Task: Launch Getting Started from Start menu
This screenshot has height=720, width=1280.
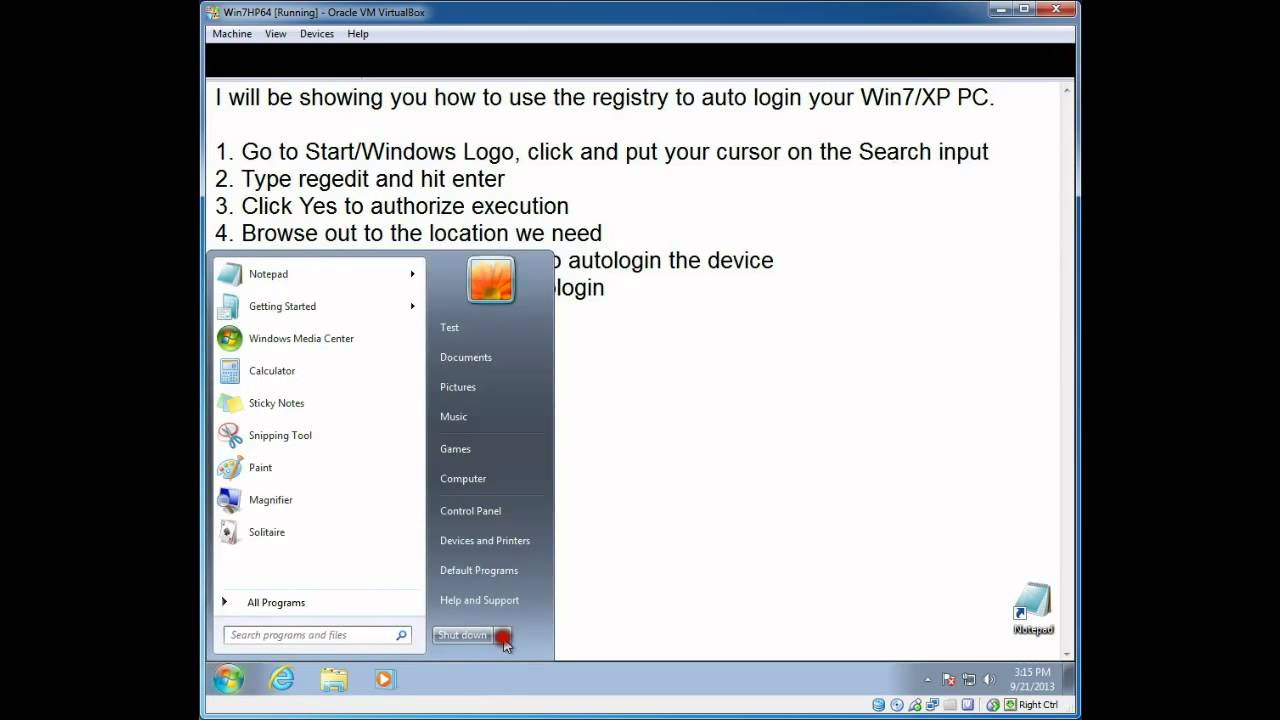Action: click(x=318, y=306)
